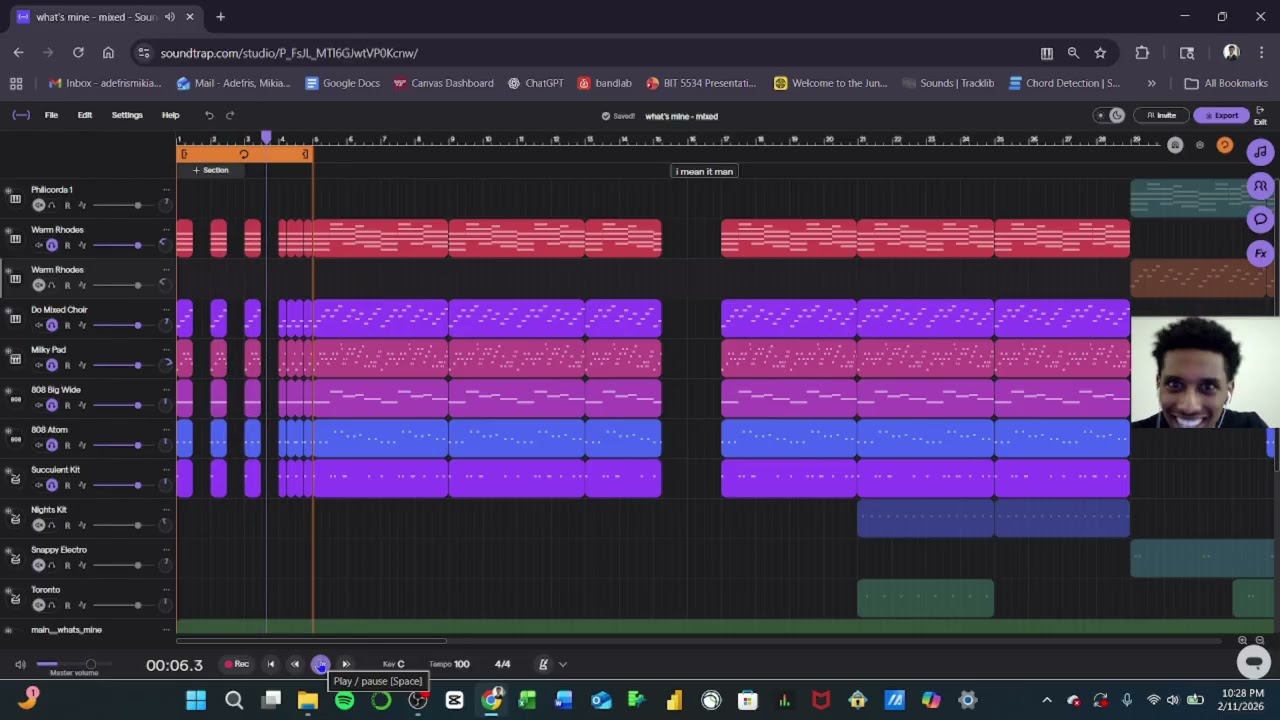The image size is (1280, 720).
Task: Open the loops library music note button
Action: [1260, 152]
